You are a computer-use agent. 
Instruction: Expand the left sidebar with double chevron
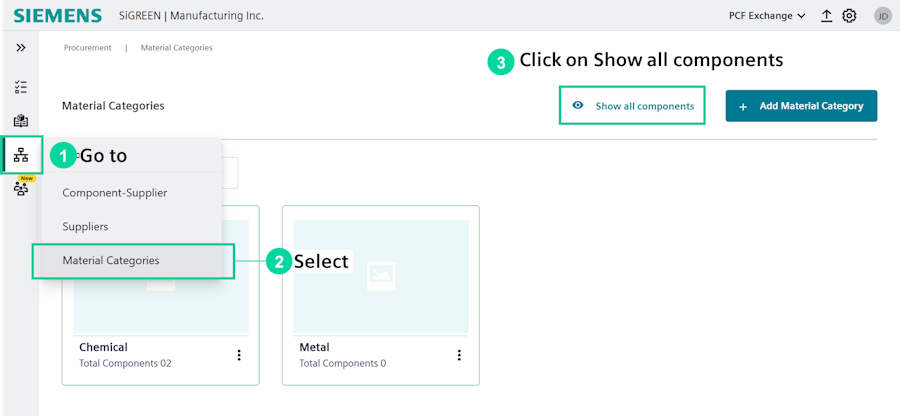pos(21,48)
